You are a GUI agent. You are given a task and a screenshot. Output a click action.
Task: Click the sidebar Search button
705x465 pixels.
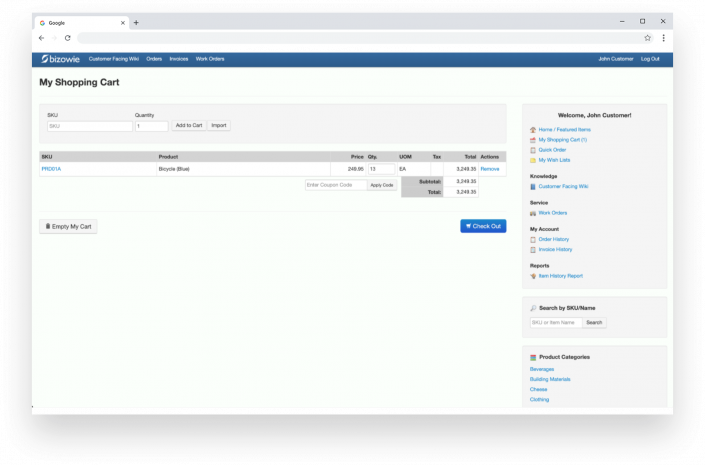[x=594, y=322]
